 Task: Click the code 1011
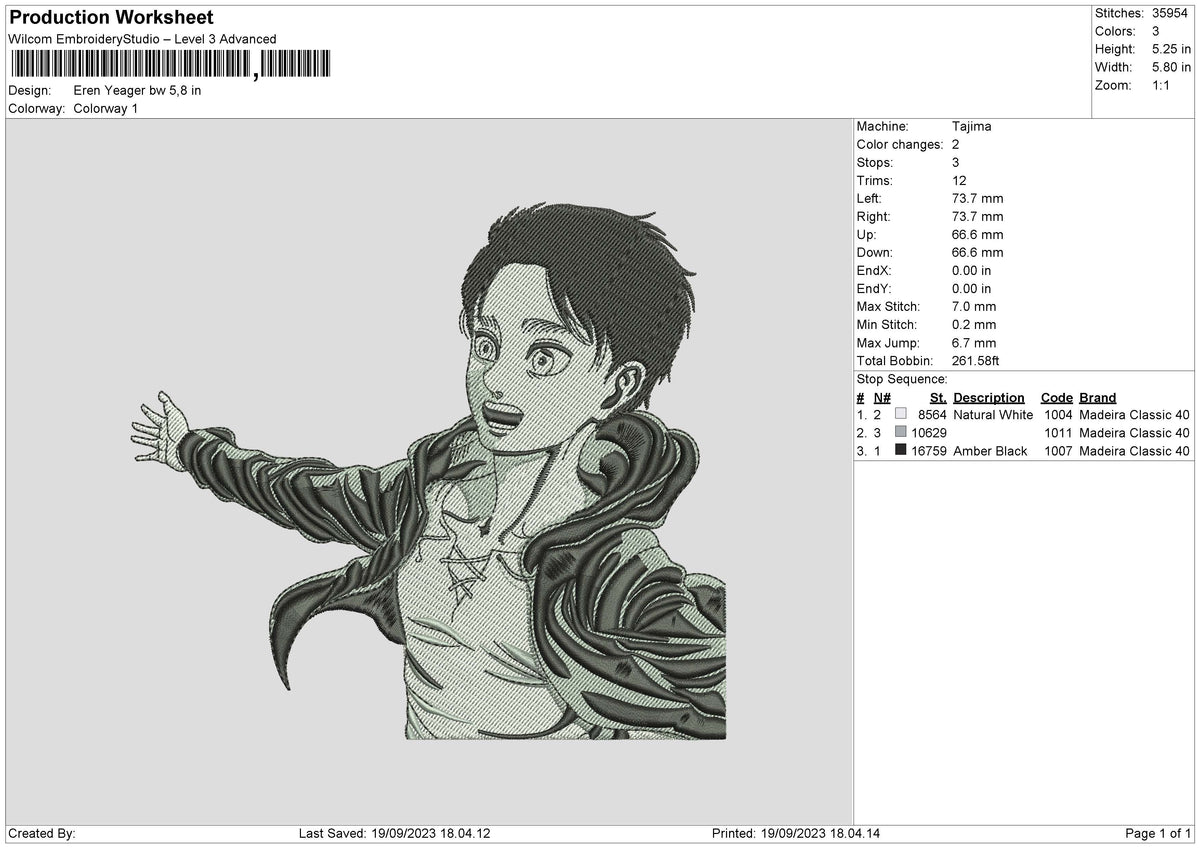pos(1058,433)
